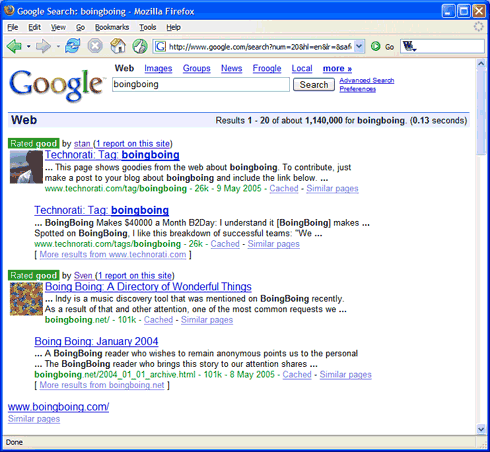Viewport: 490px width, 452px height.
Task: Open the Tools menu
Action: click(148, 27)
